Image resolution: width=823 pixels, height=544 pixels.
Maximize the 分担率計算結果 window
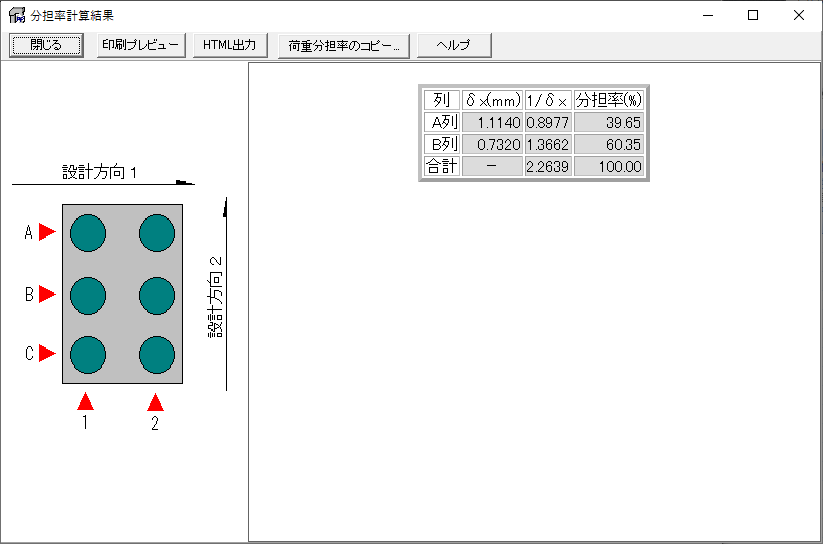click(753, 16)
